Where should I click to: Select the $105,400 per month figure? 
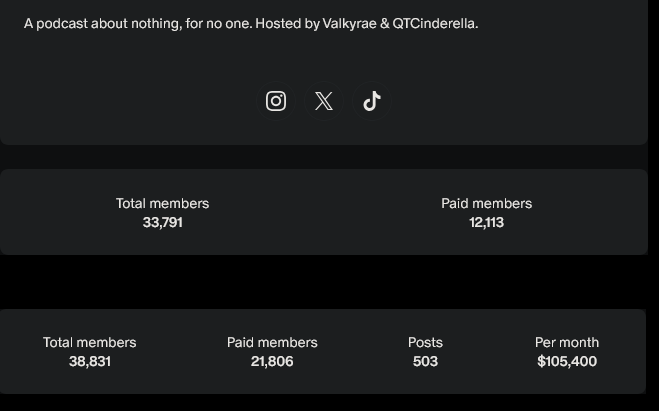[566, 361]
